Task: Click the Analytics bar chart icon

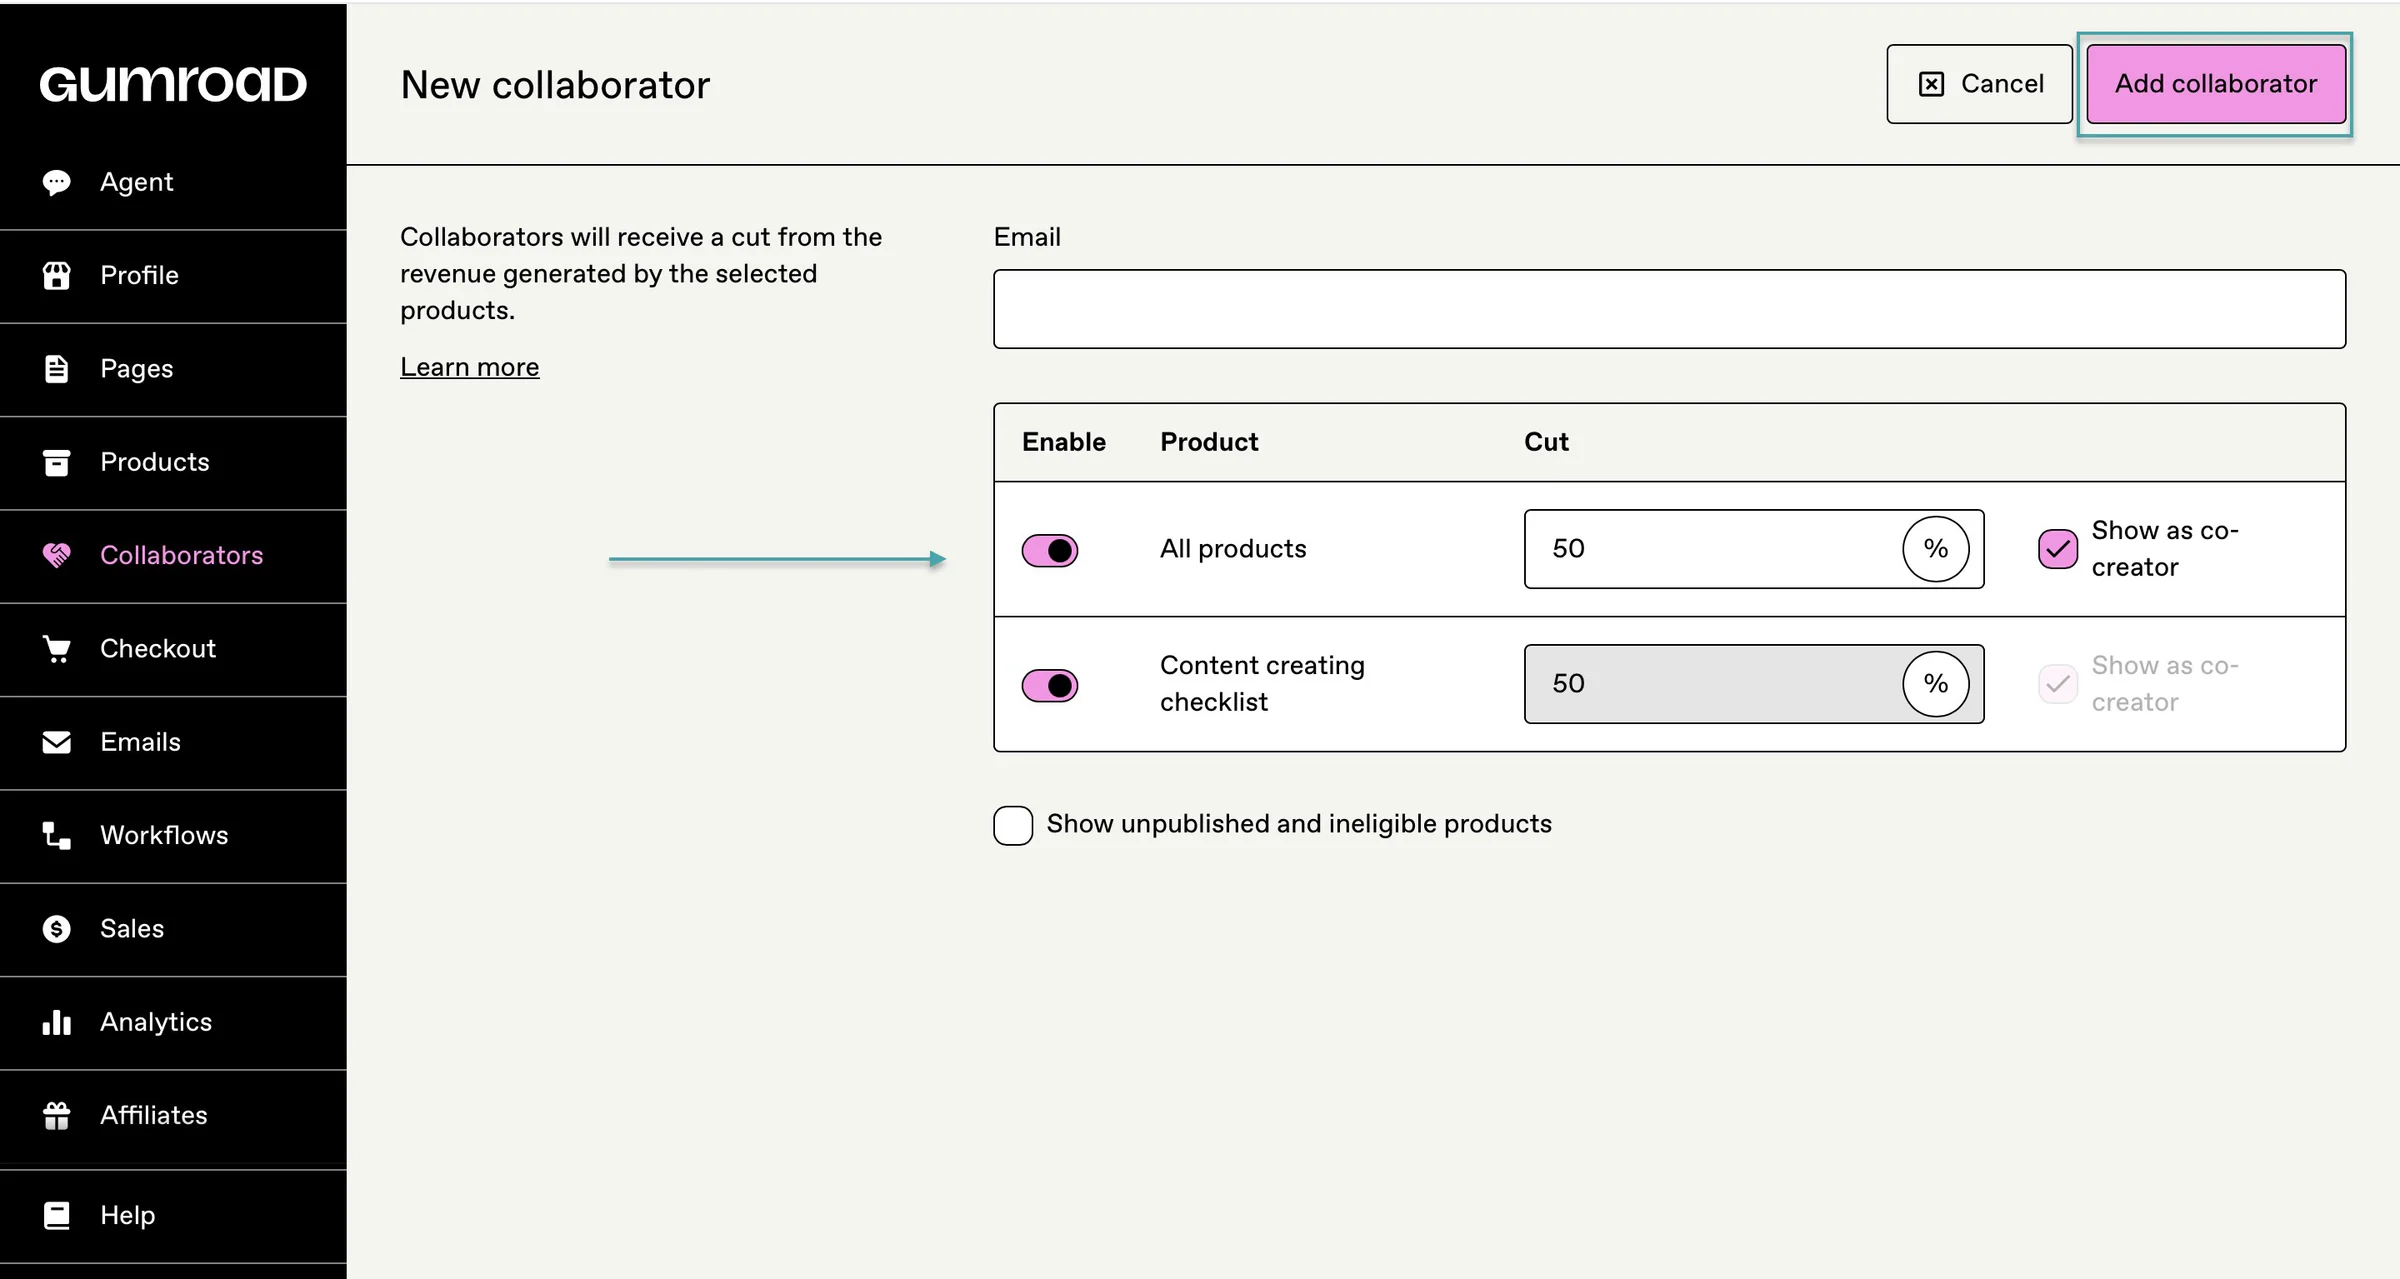Action: 57,1022
